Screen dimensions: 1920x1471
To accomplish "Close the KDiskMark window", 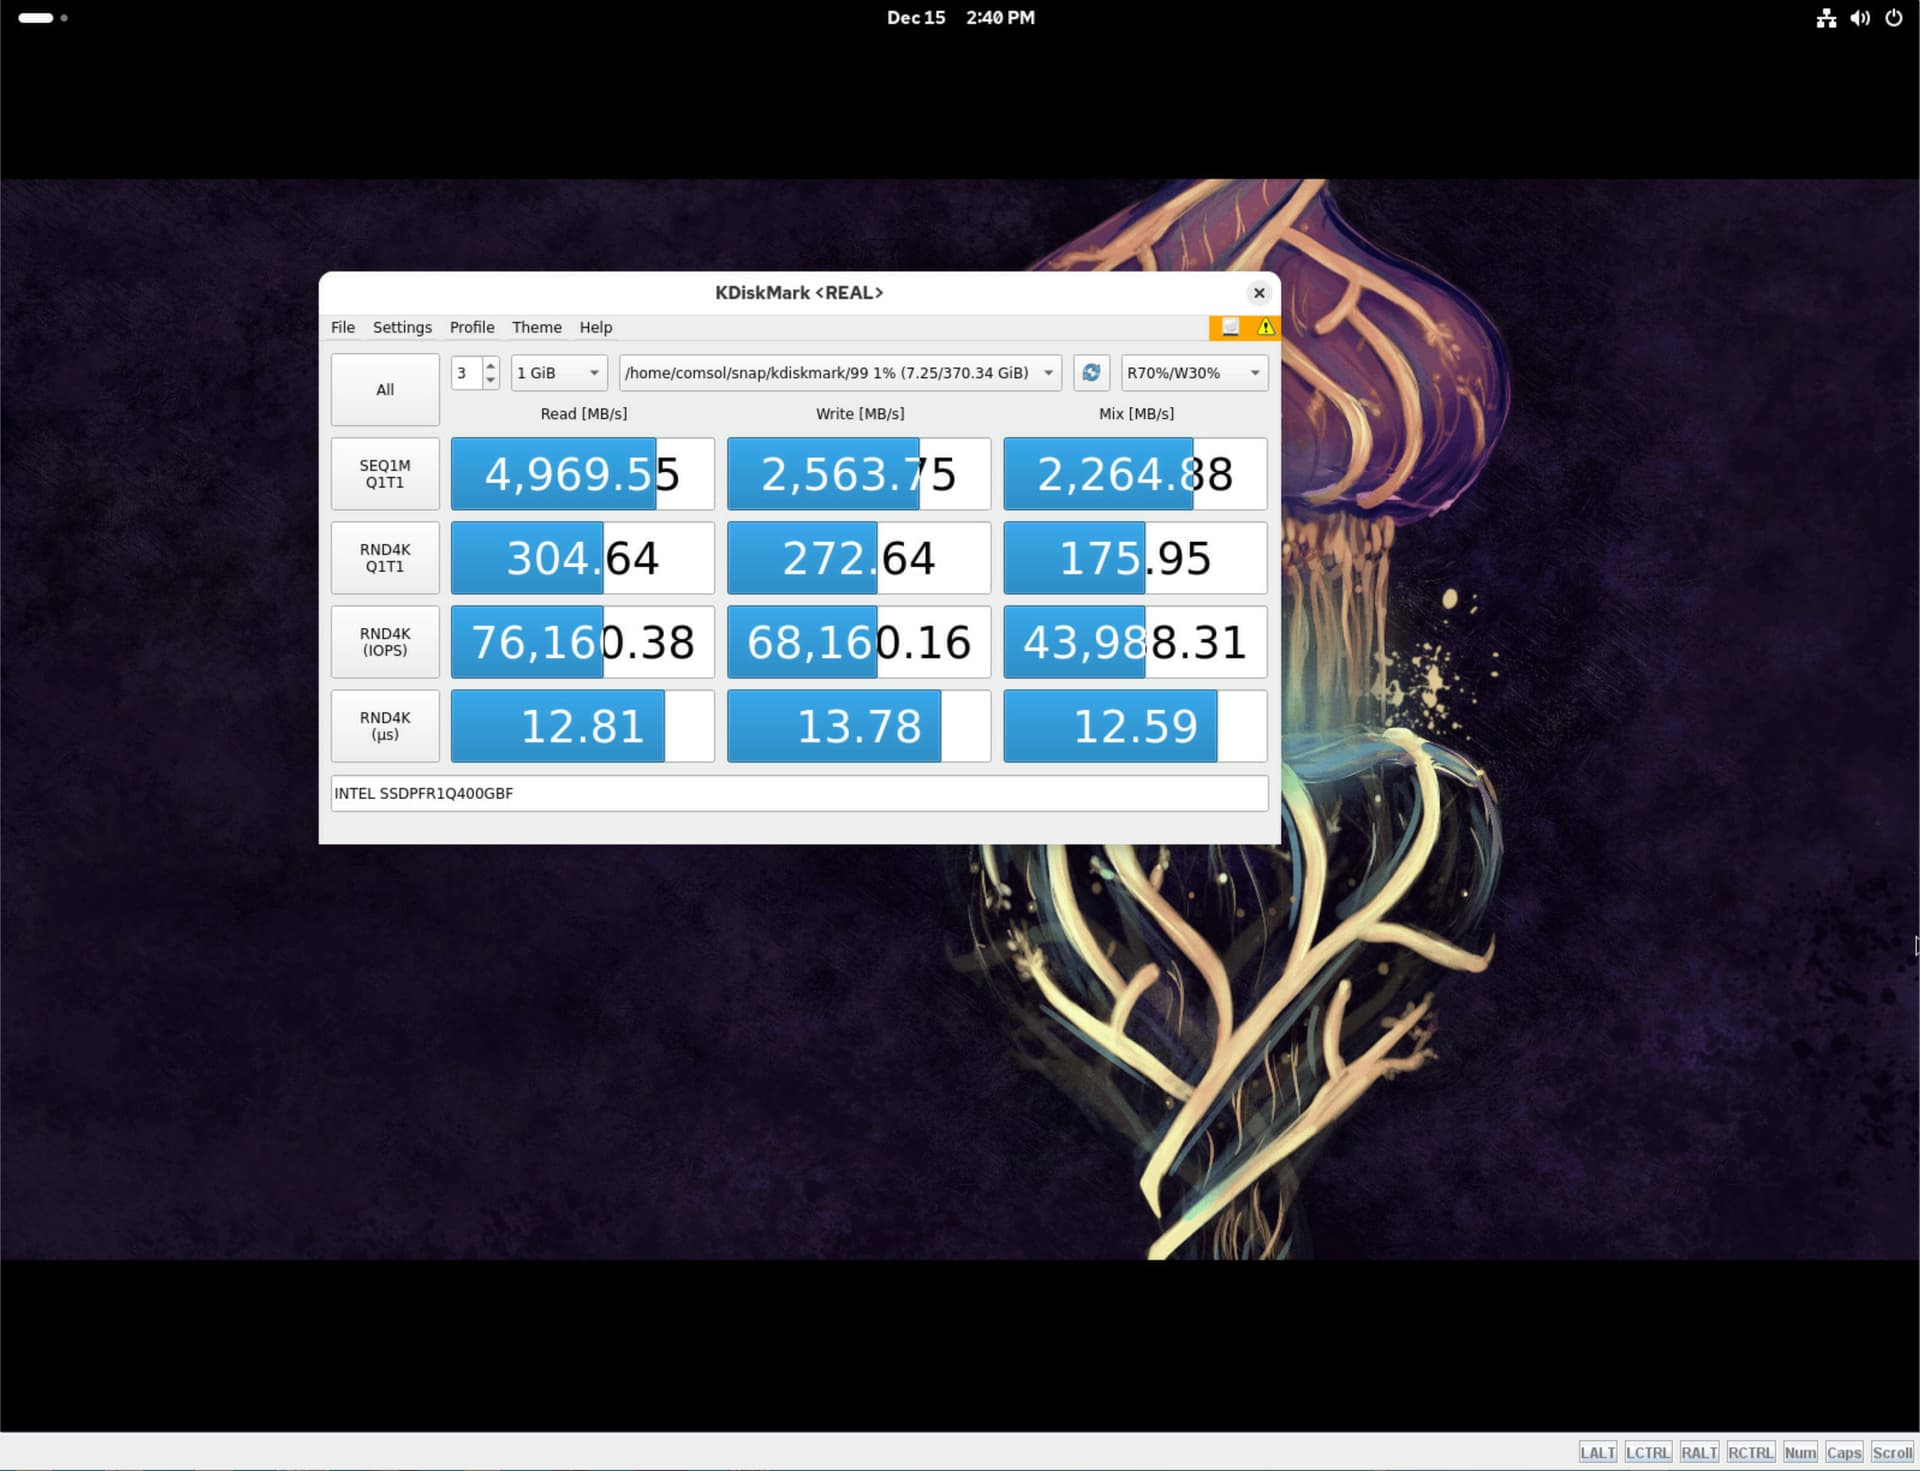I will (x=1259, y=293).
